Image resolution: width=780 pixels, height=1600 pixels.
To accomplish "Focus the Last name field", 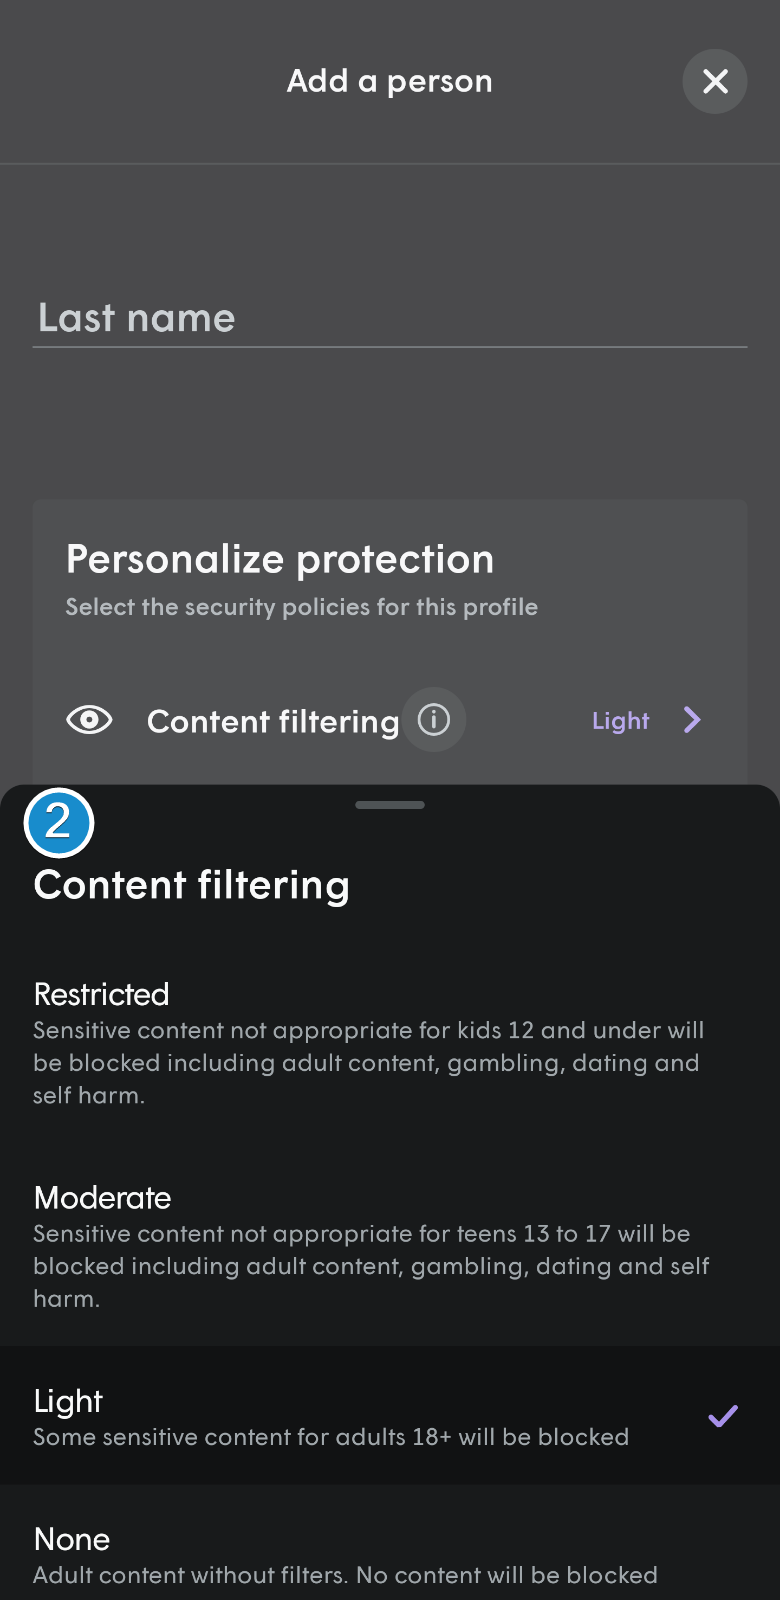I will coord(390,318).
